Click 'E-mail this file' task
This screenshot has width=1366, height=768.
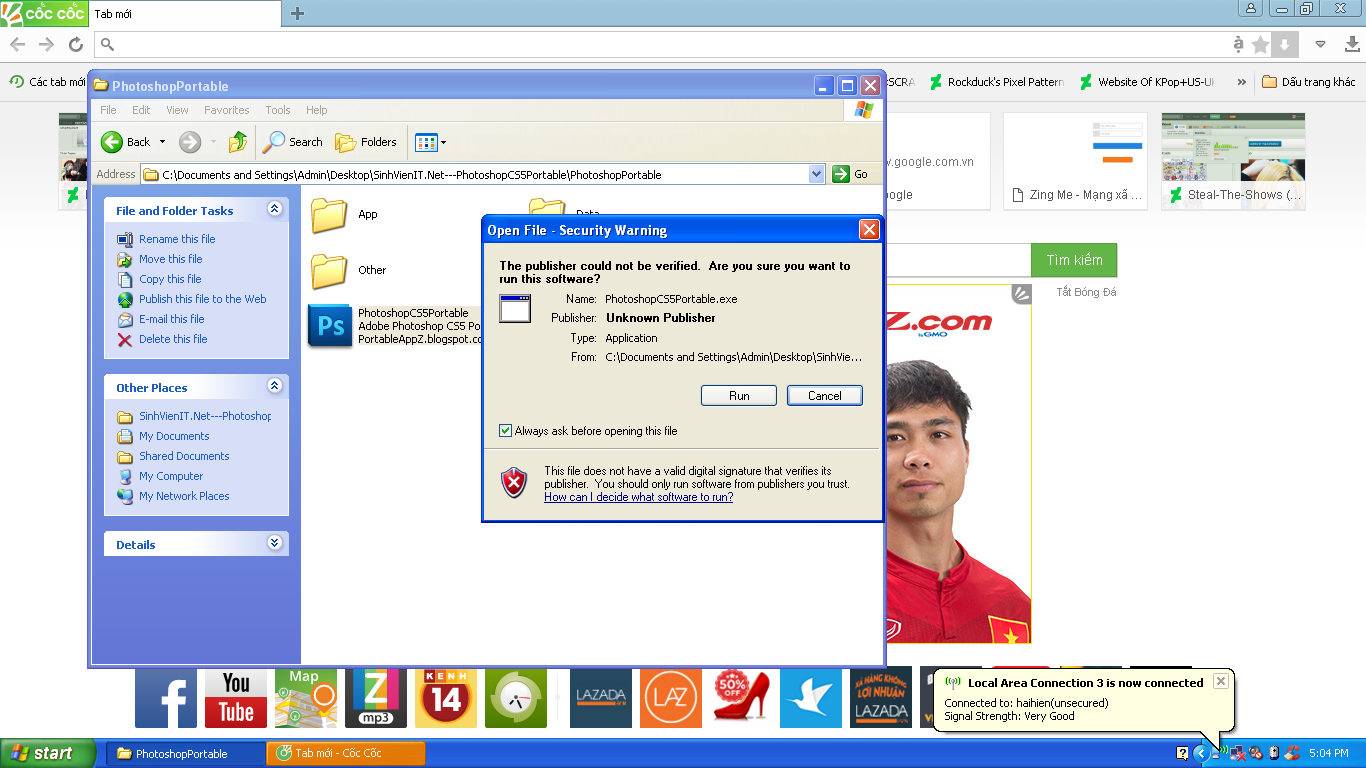(x=172, y=319)
